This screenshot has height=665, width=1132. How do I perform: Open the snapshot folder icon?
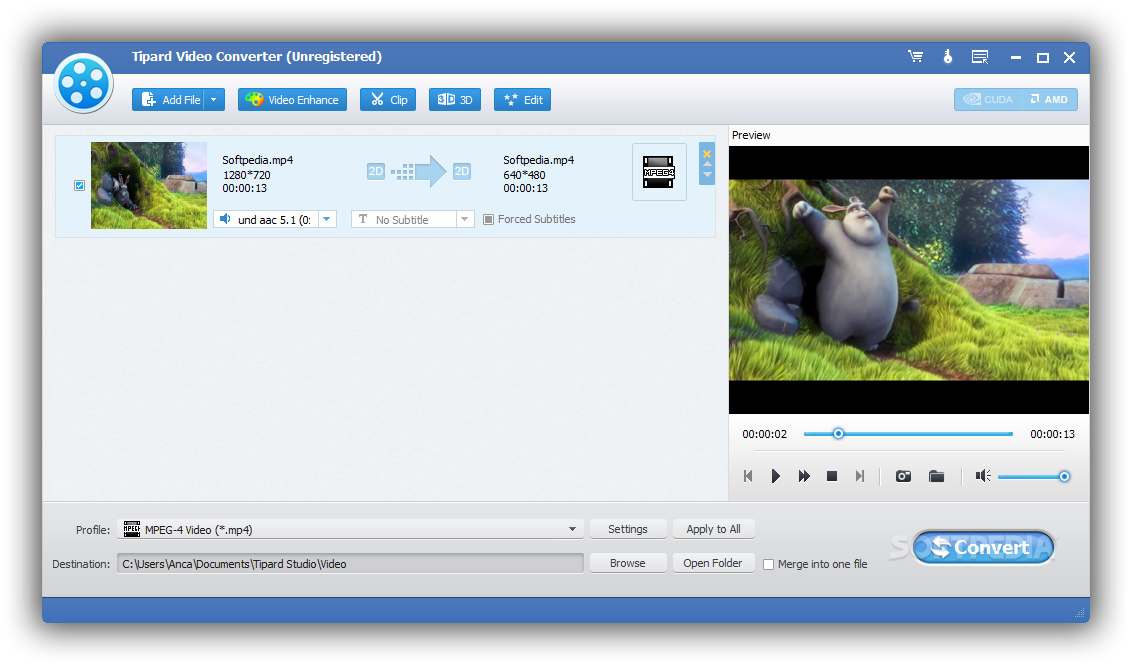point(936,476)
